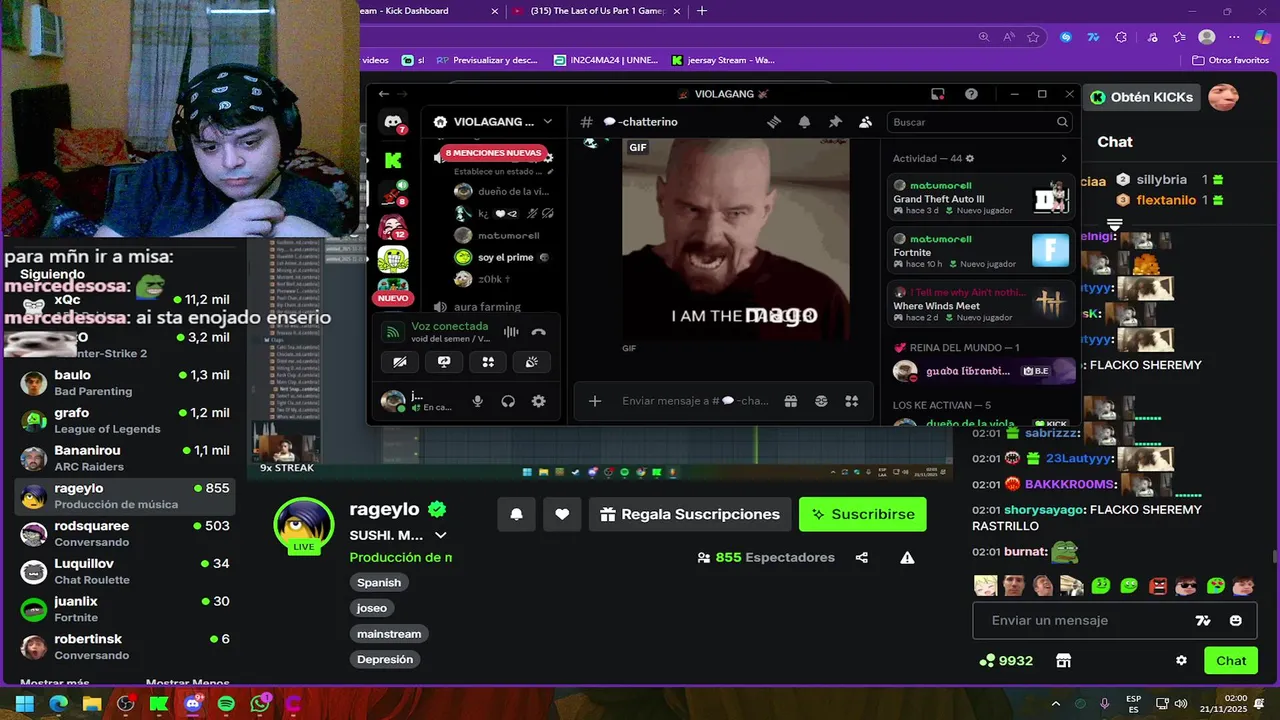Expand the stream title SUSHI chevron
Image resolution: width=1280 pixels, height=720 pixels.
coord(440,535)
